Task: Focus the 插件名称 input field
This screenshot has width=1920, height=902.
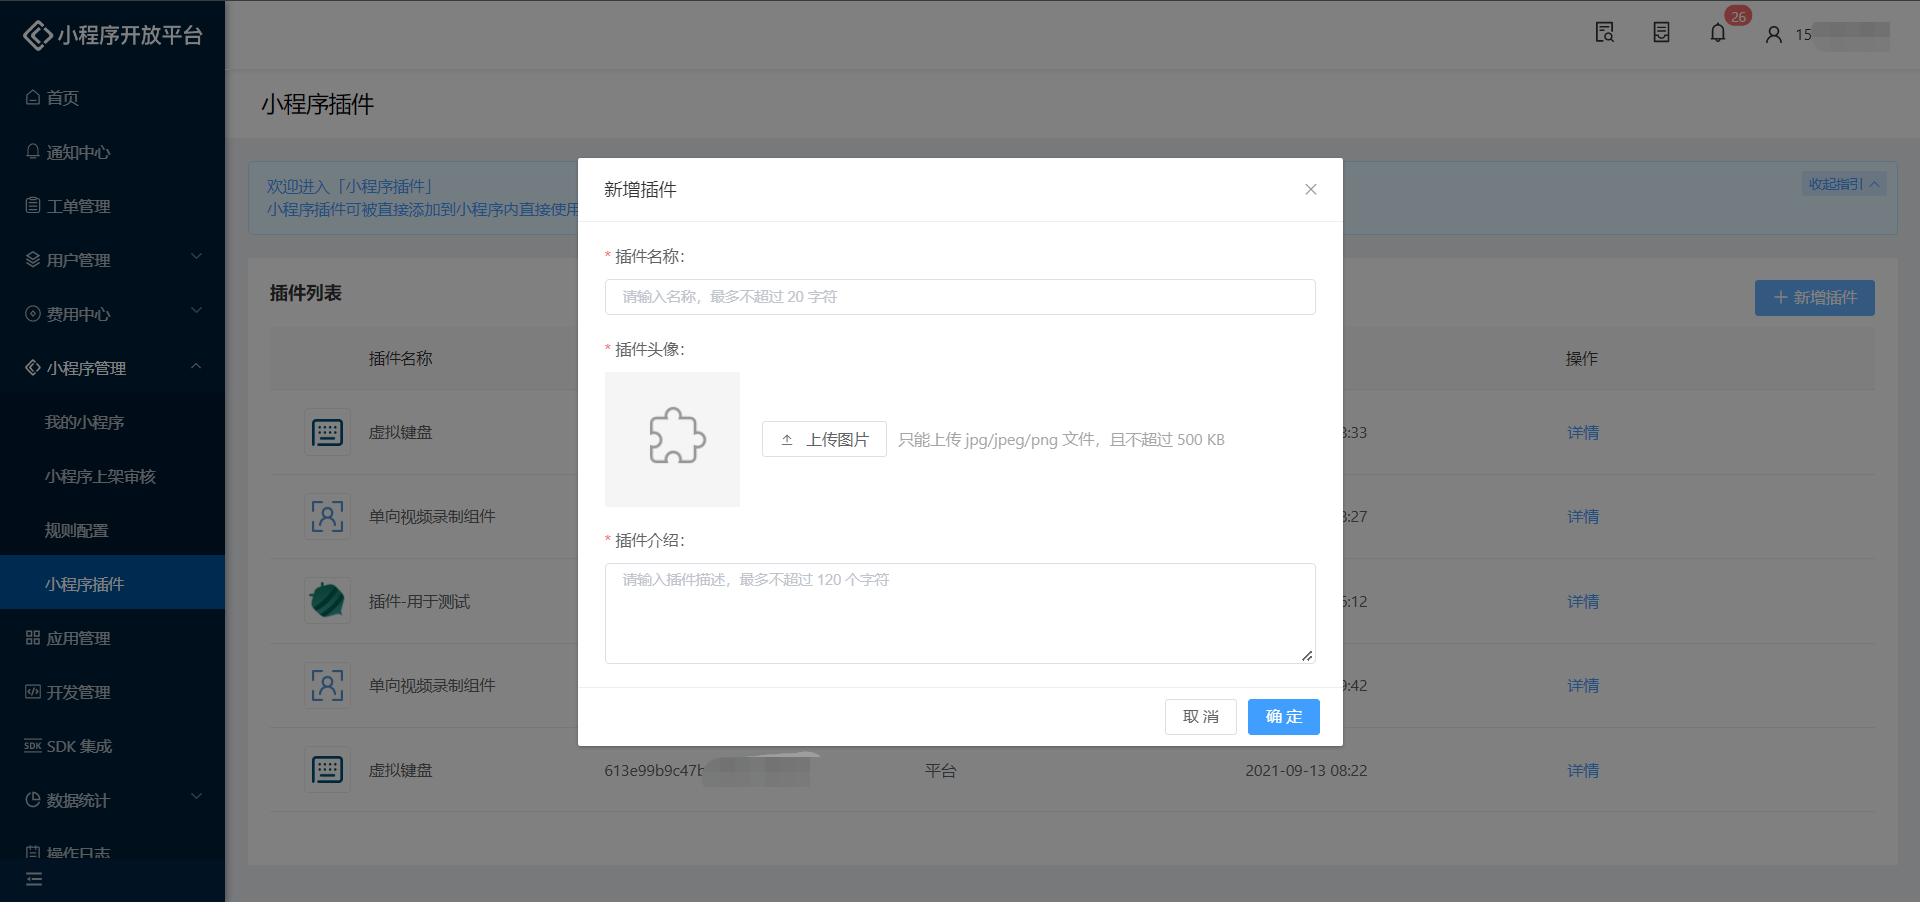Action: click(x=960, y=297)
